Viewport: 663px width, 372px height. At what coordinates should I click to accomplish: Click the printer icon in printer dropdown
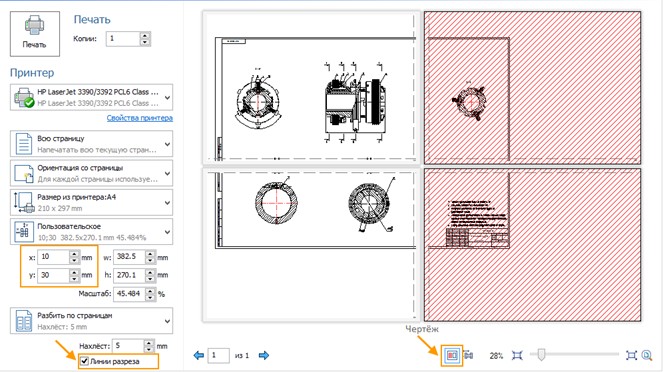(x=24, y=97)
